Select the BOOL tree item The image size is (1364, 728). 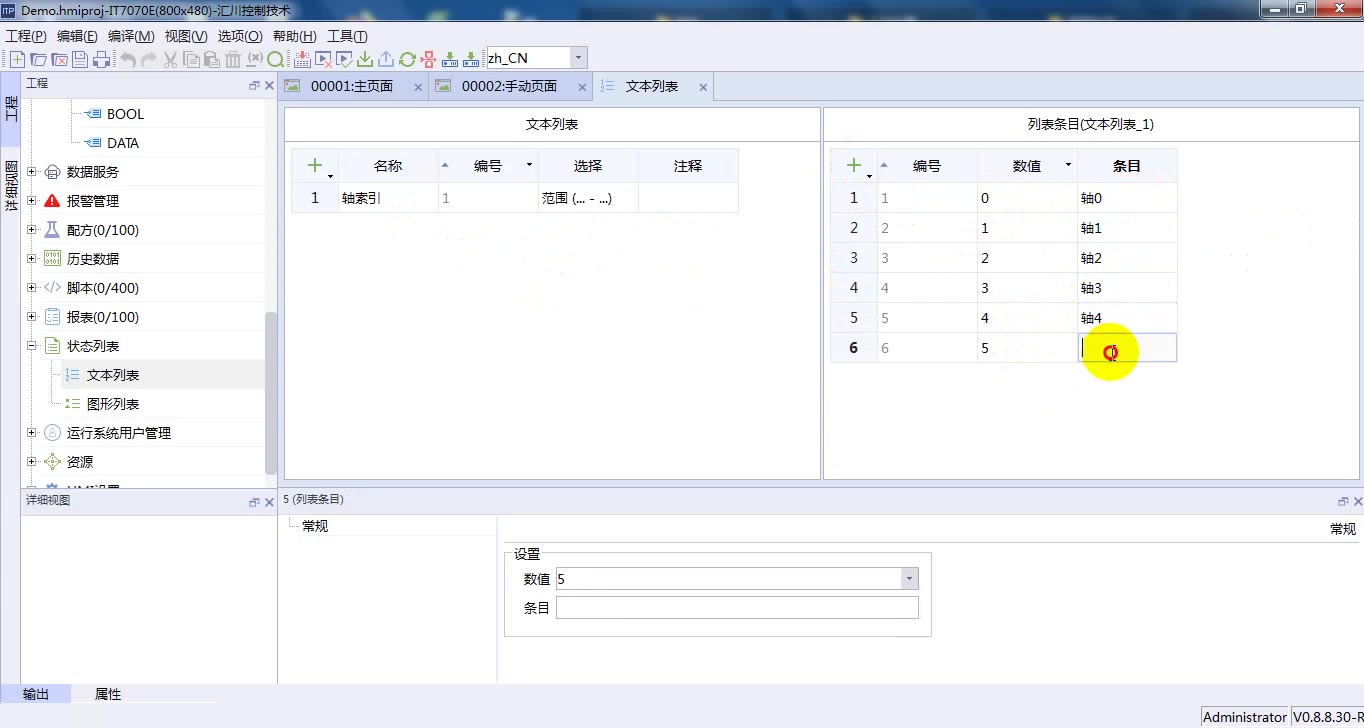click(126, 114)
